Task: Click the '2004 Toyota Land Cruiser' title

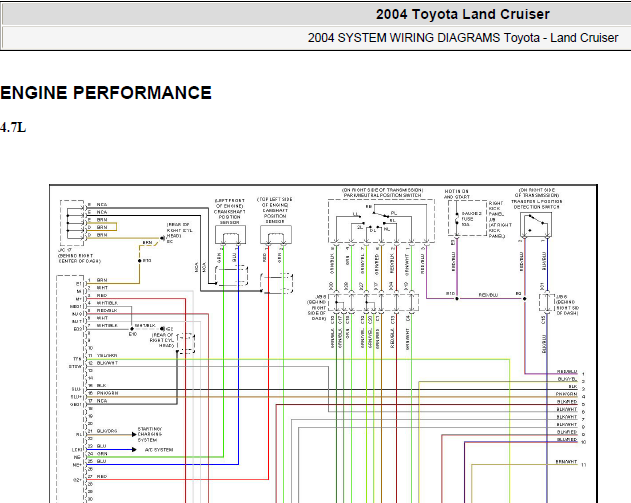Action: pos(463,14)
